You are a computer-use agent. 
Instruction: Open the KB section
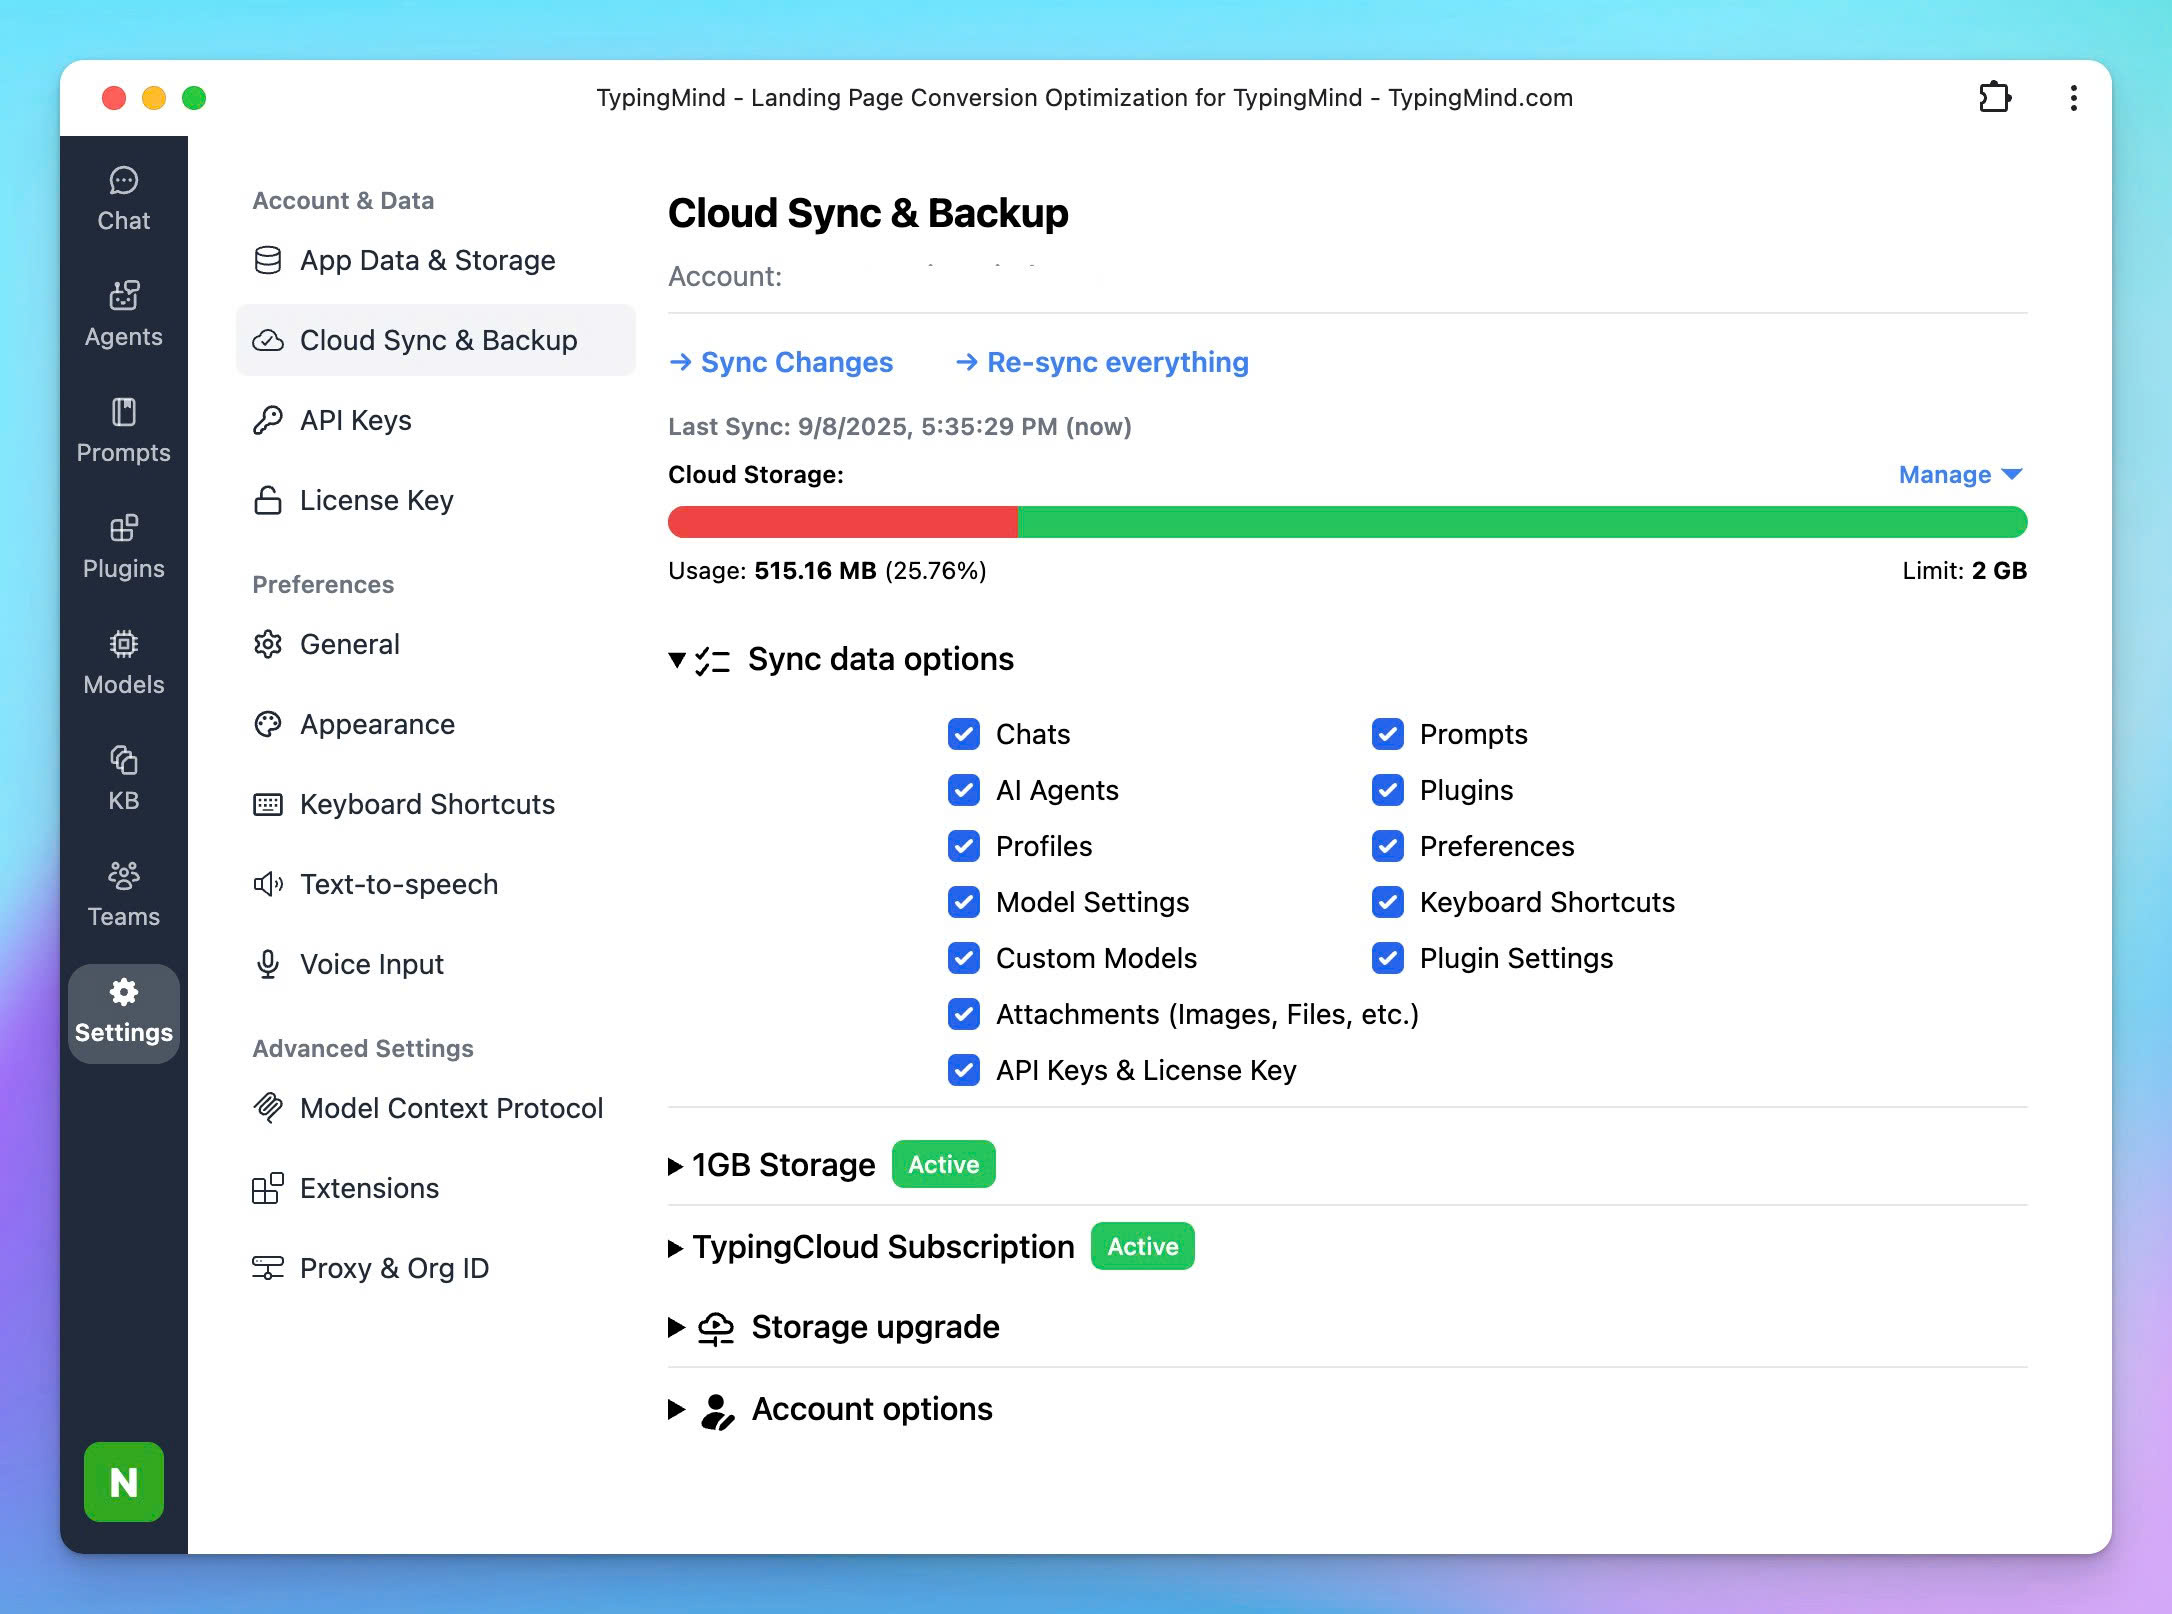(x=123, y=776)
